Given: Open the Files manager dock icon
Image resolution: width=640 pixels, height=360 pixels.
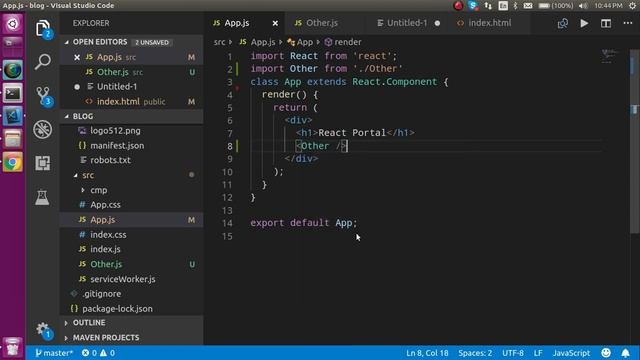Looking at the screenshot, I should click(x=13, y=140).
